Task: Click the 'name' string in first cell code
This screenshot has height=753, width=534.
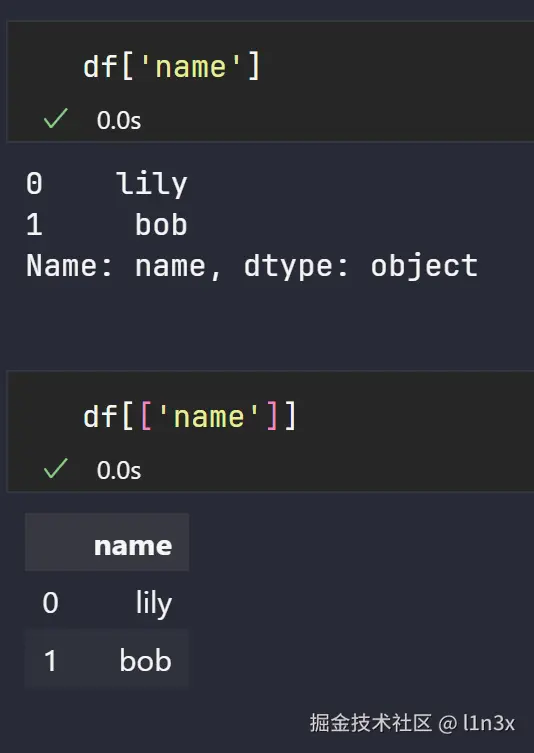Action: 191,67
